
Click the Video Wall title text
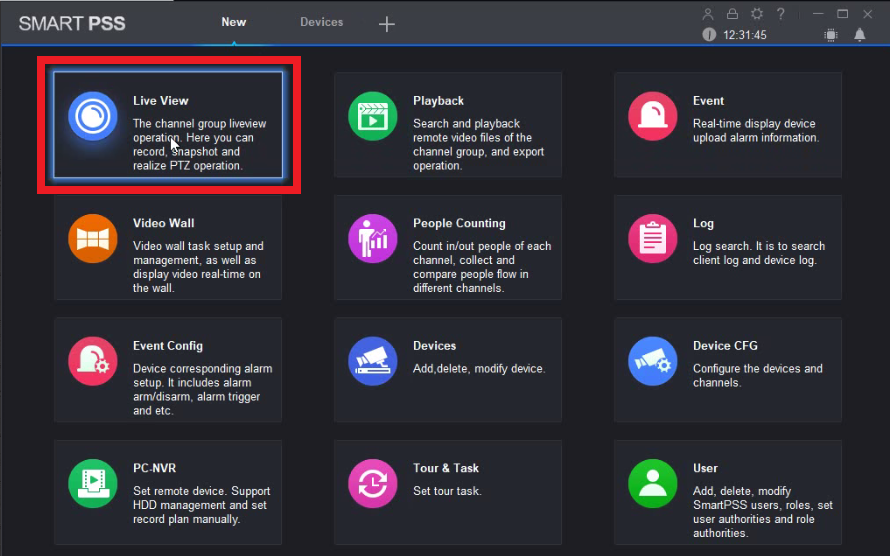(163, 224)
